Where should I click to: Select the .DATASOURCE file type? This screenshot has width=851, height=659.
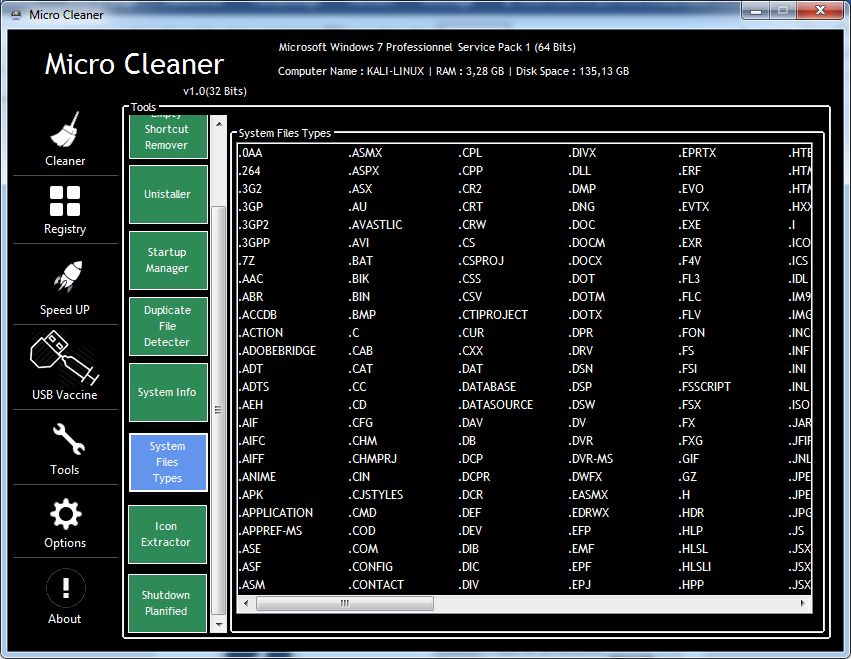click(496, 404)
